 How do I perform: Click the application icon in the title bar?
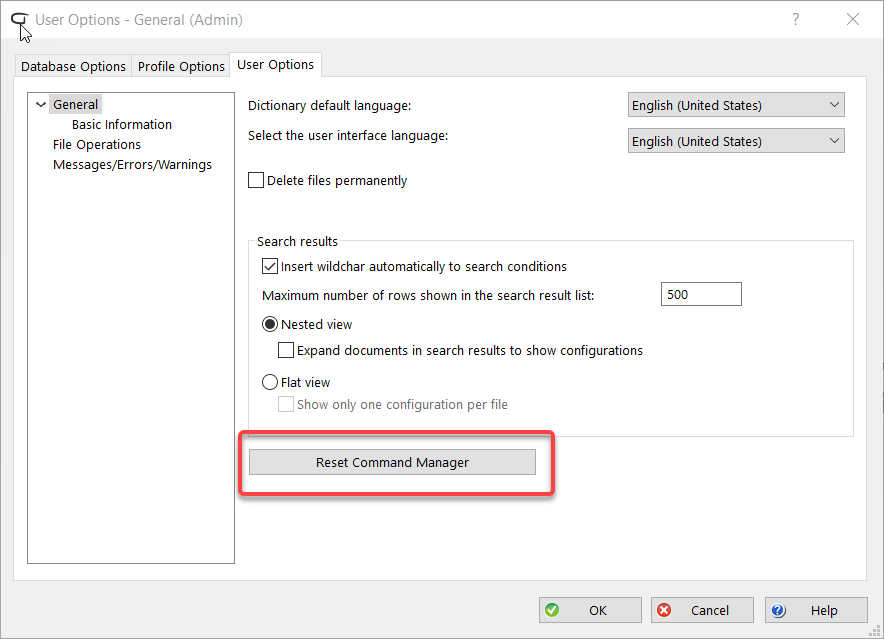tap(19, 20)
